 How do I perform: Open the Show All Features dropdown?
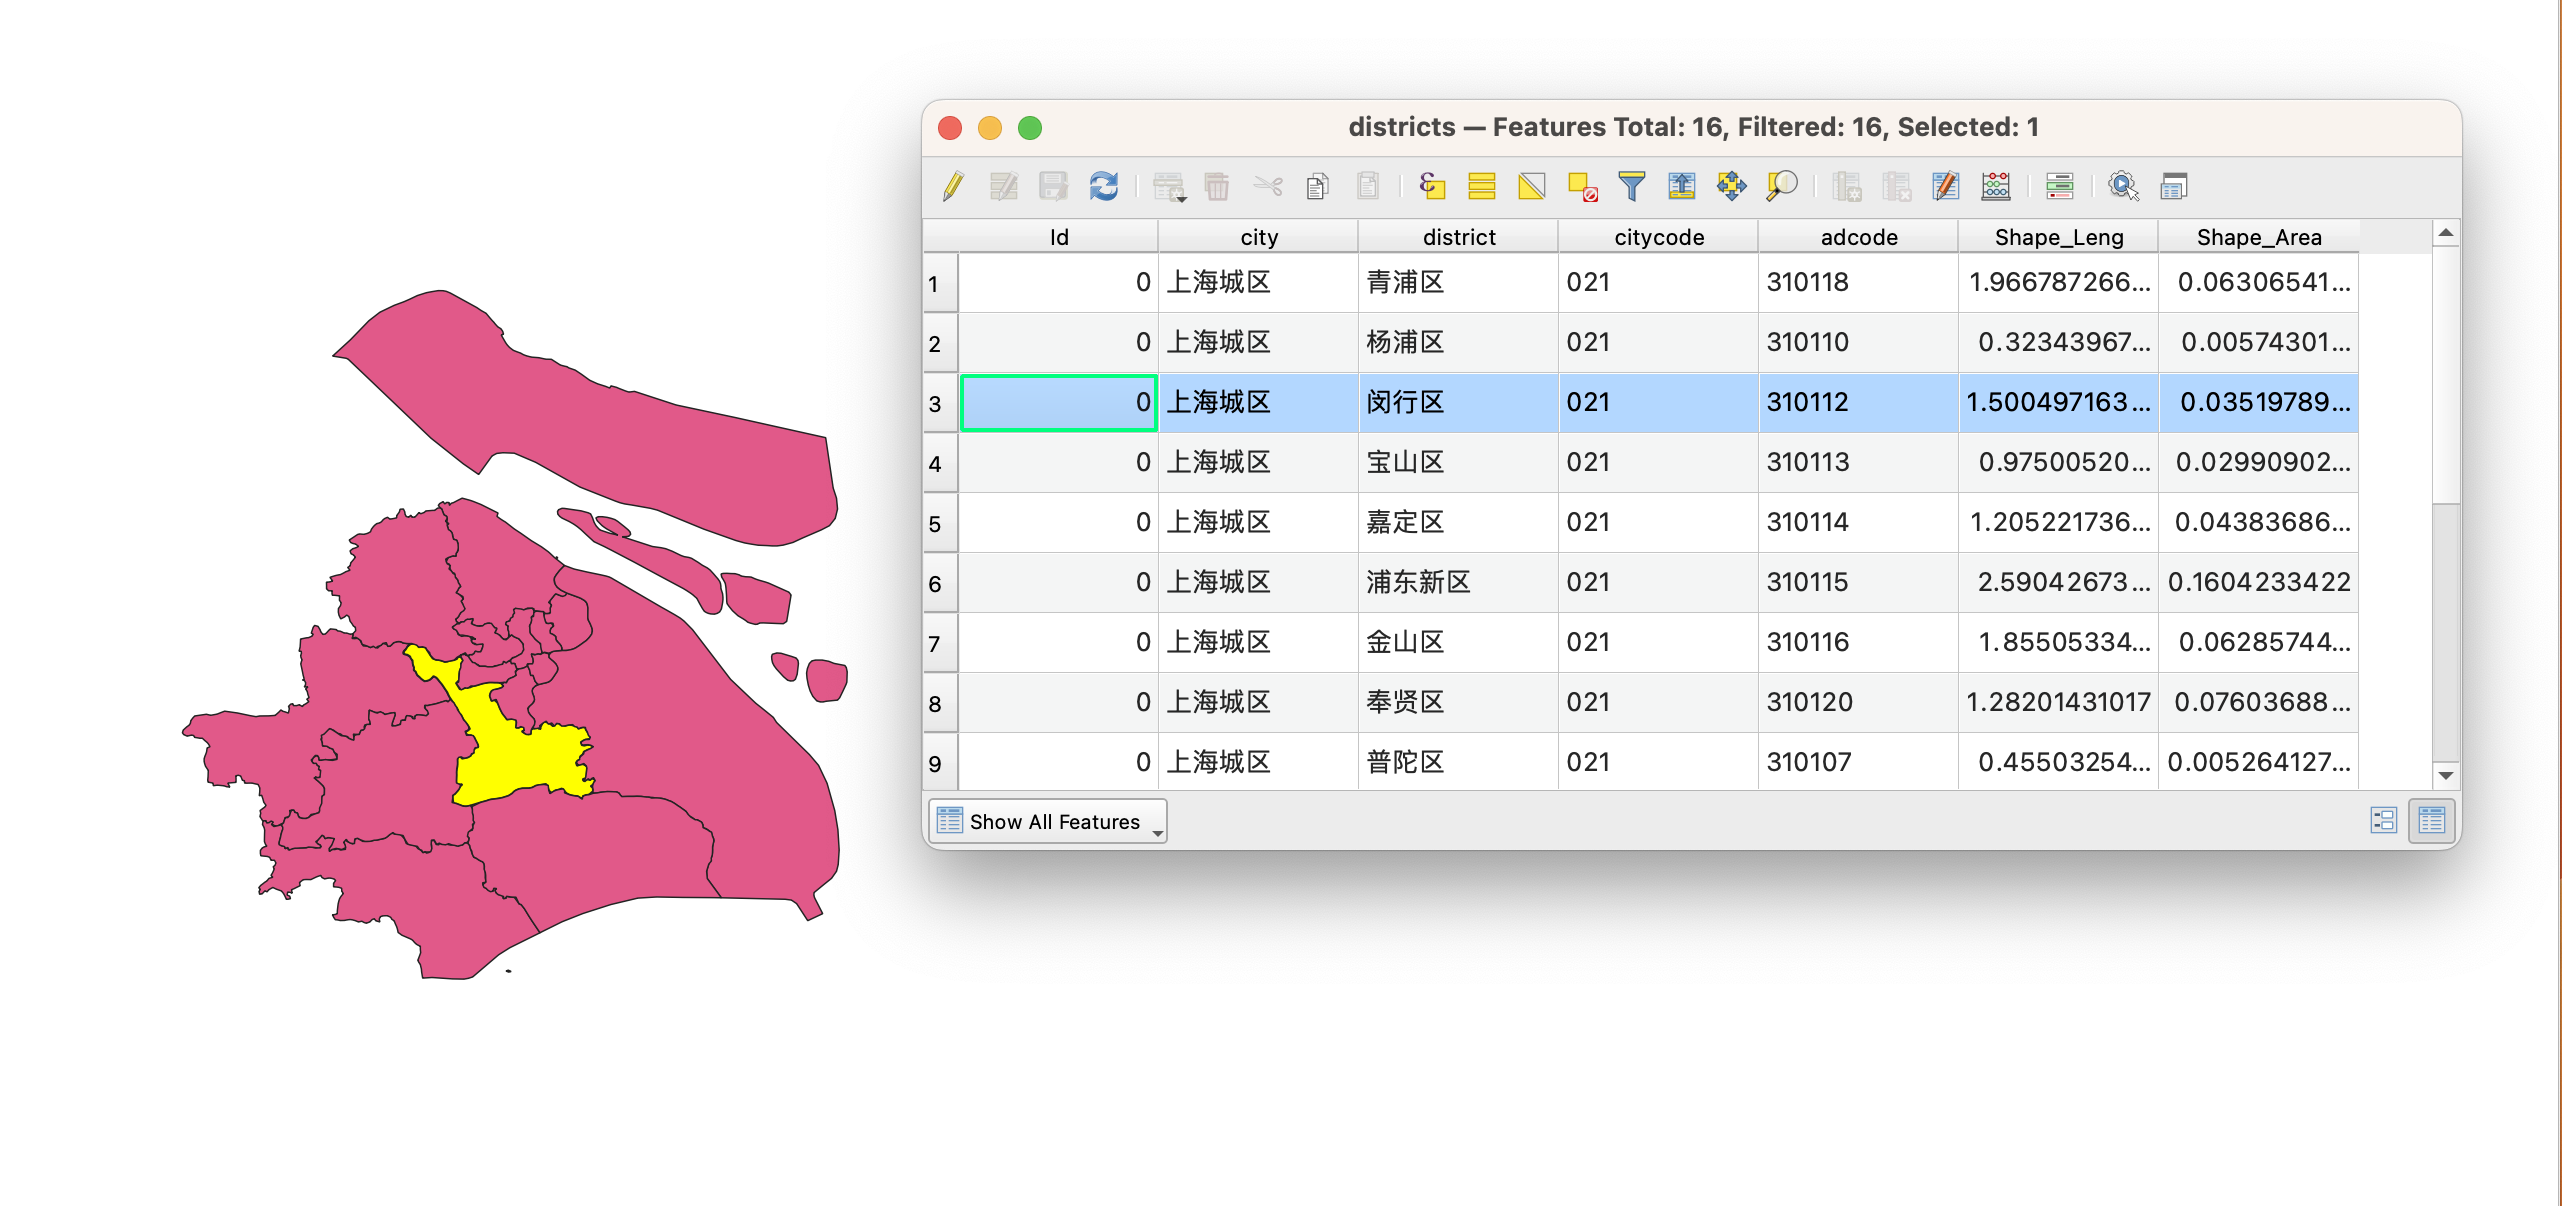coord(1048,821)
